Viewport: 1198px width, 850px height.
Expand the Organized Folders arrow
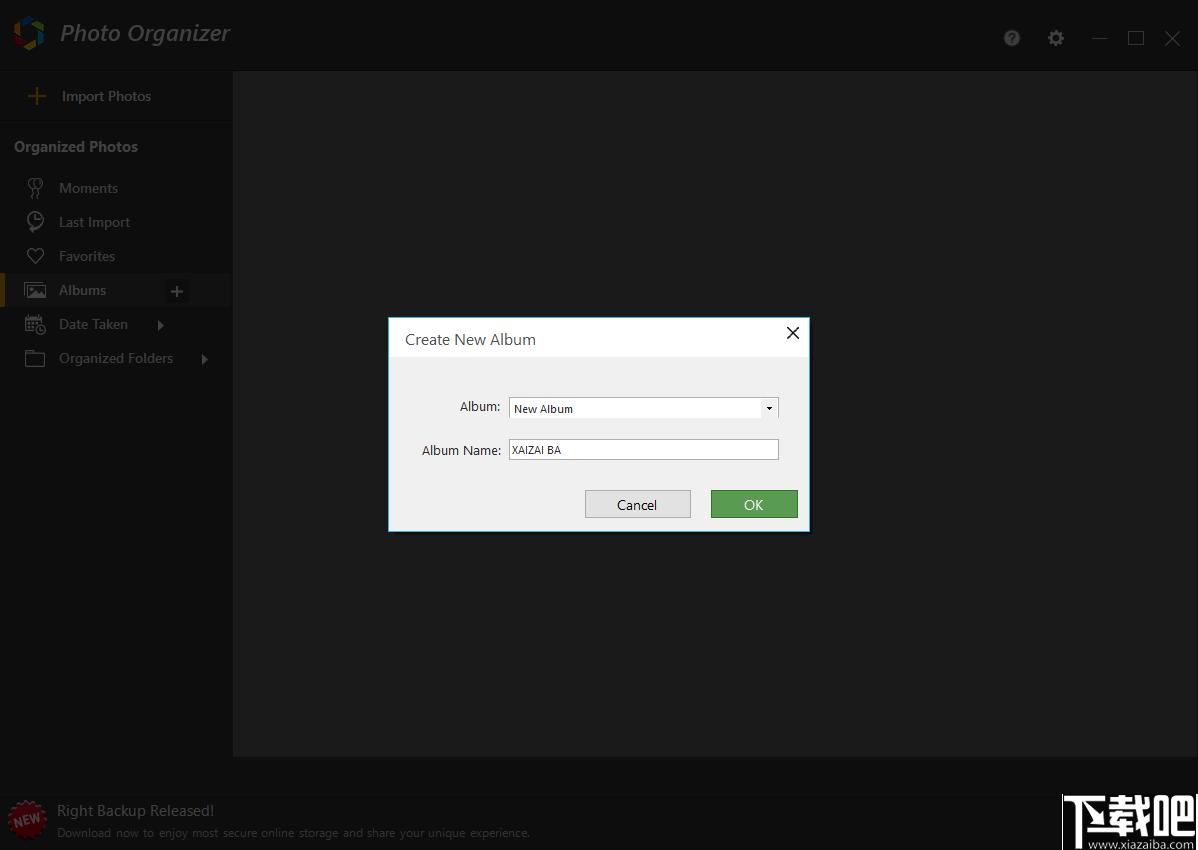(205, 359)
